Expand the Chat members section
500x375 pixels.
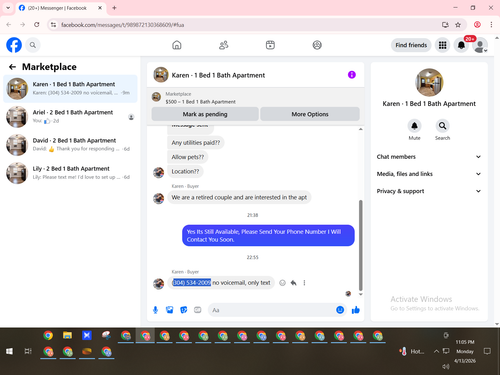[x=429, y=157]
